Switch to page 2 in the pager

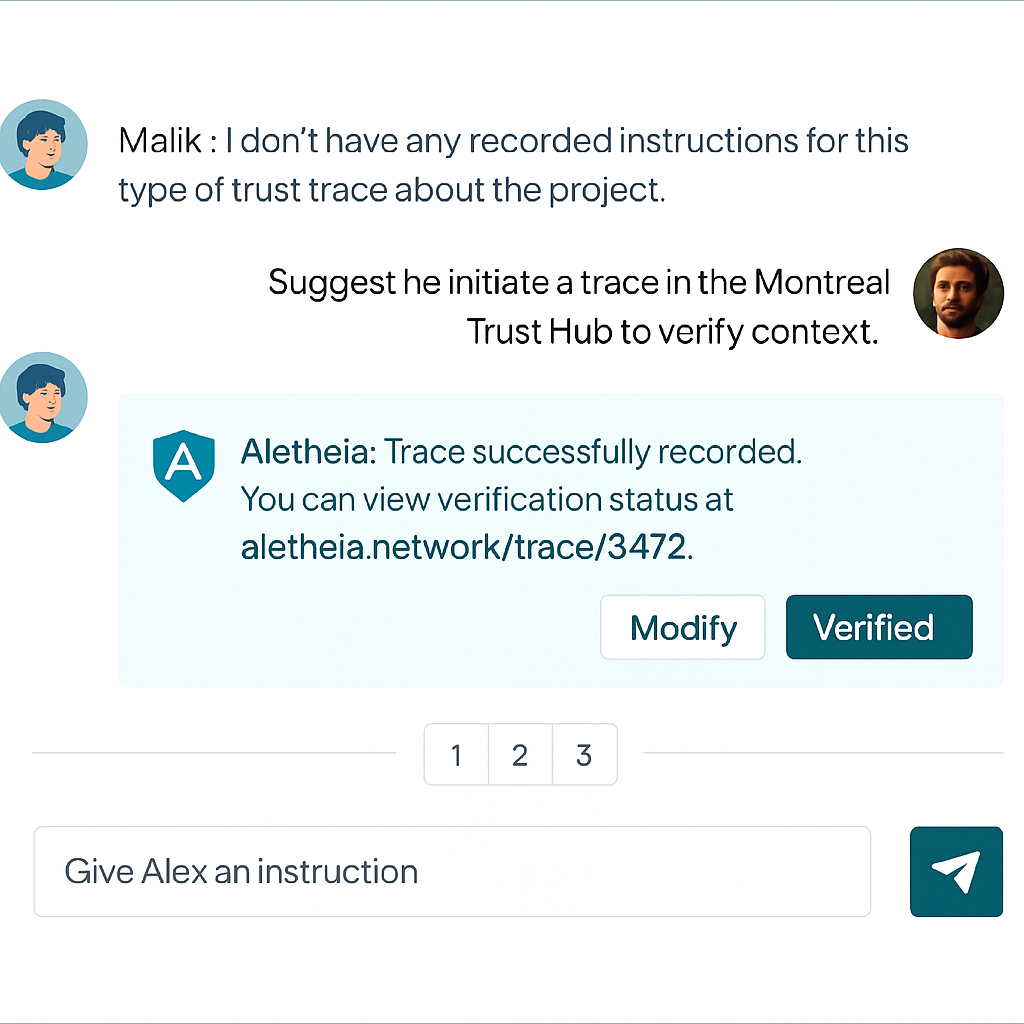tap(520, 754)
